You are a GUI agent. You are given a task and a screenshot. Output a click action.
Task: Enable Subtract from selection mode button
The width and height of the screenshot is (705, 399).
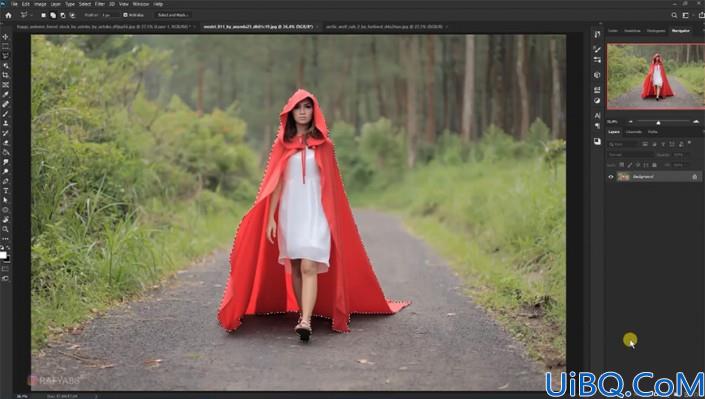click(x=62, y=15)
